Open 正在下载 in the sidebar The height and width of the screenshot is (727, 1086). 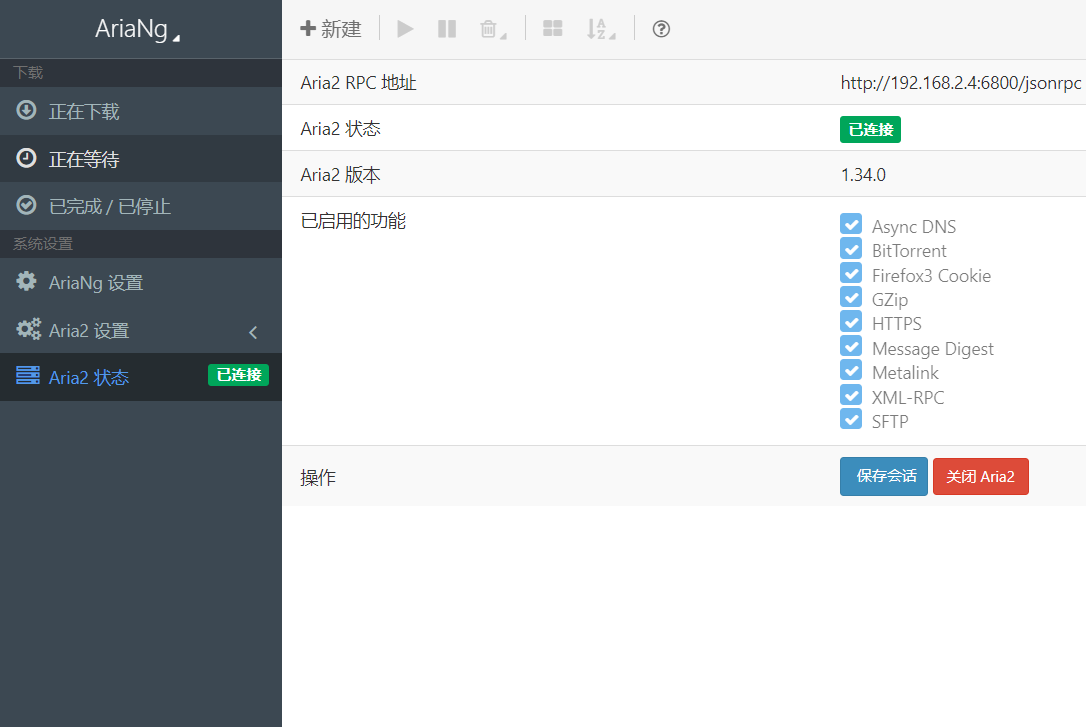point(84,111)
